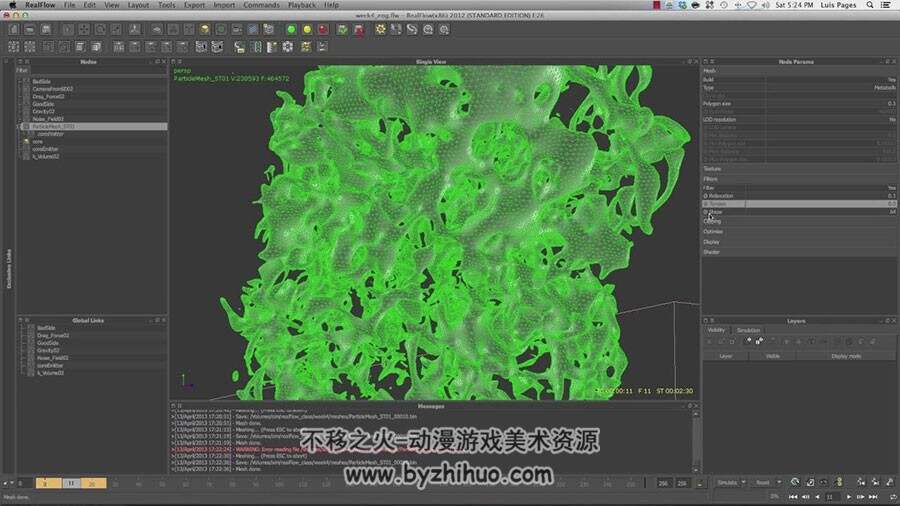Viewport: 900px width, 506px height.
Task: Click the axis tripod icon in toolbar
Action: (134, 29)
